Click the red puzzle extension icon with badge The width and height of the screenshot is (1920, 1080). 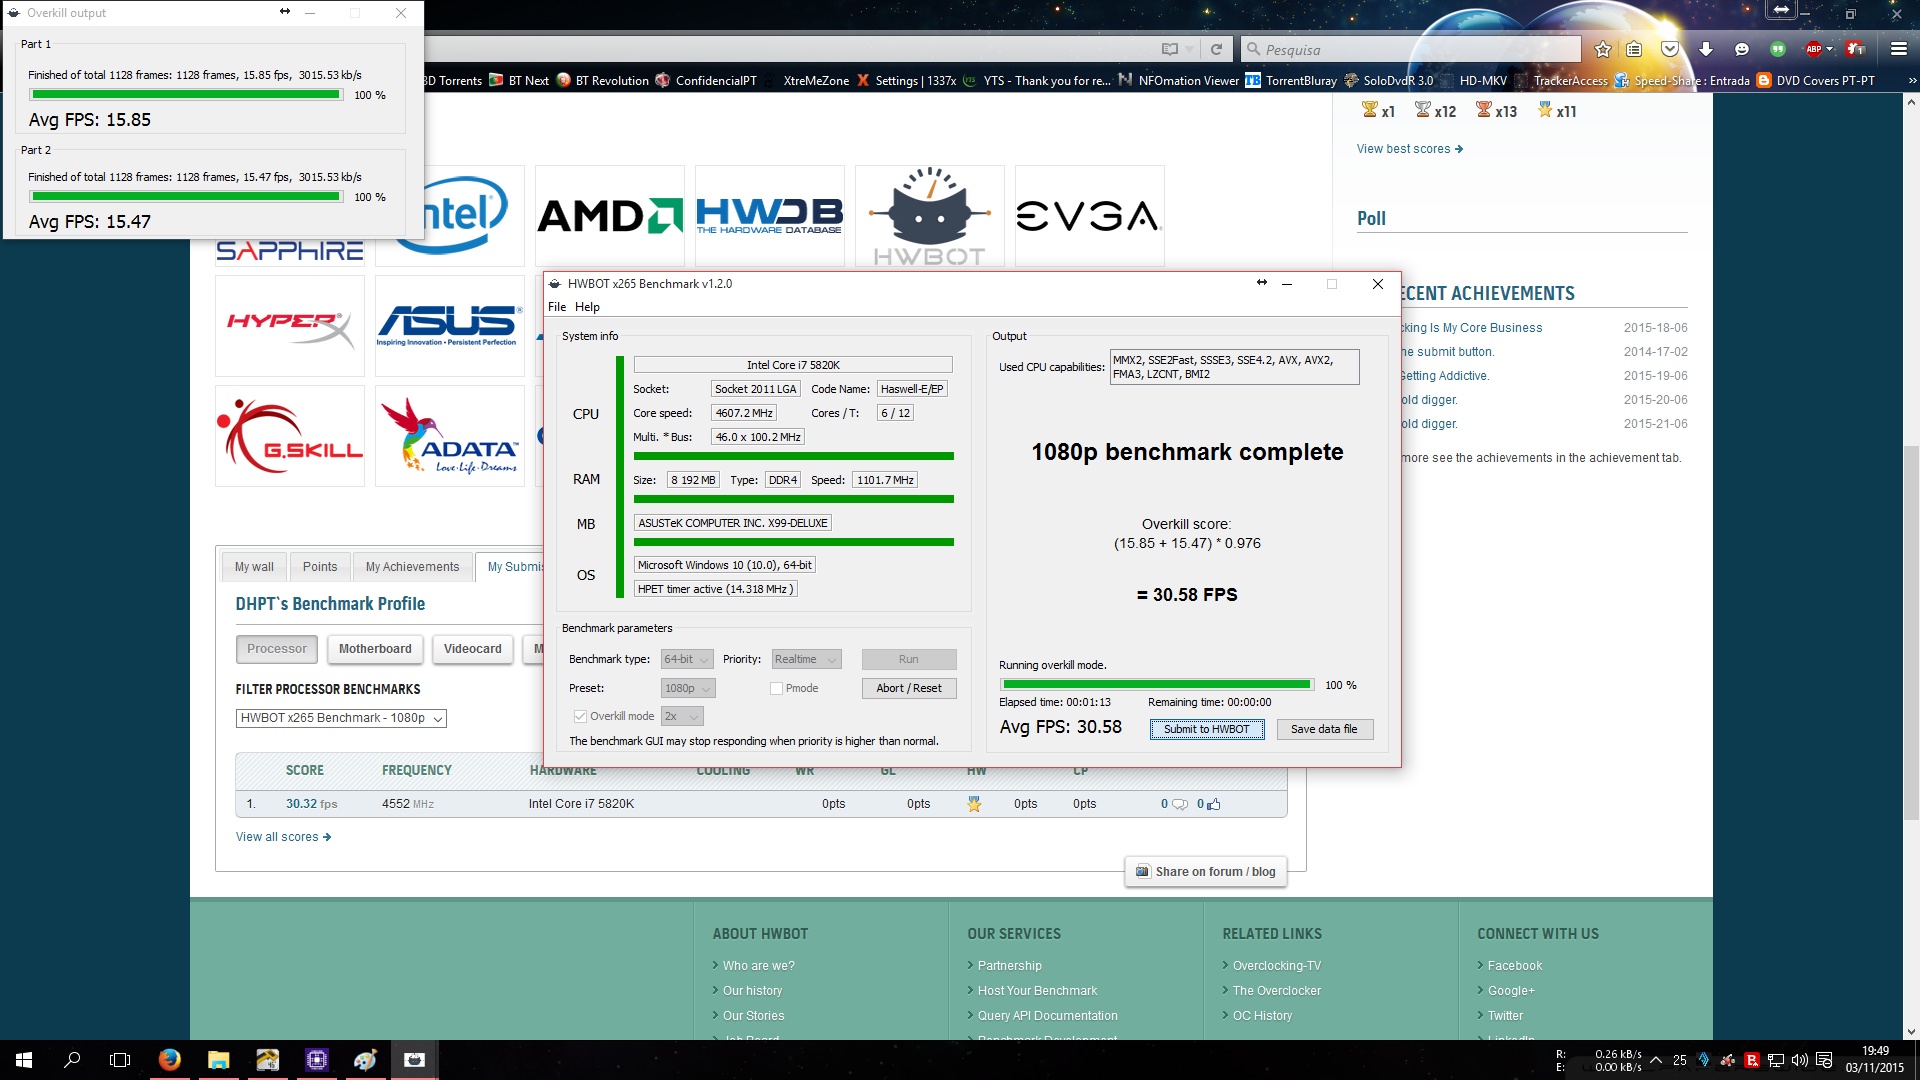[1855, 49]
